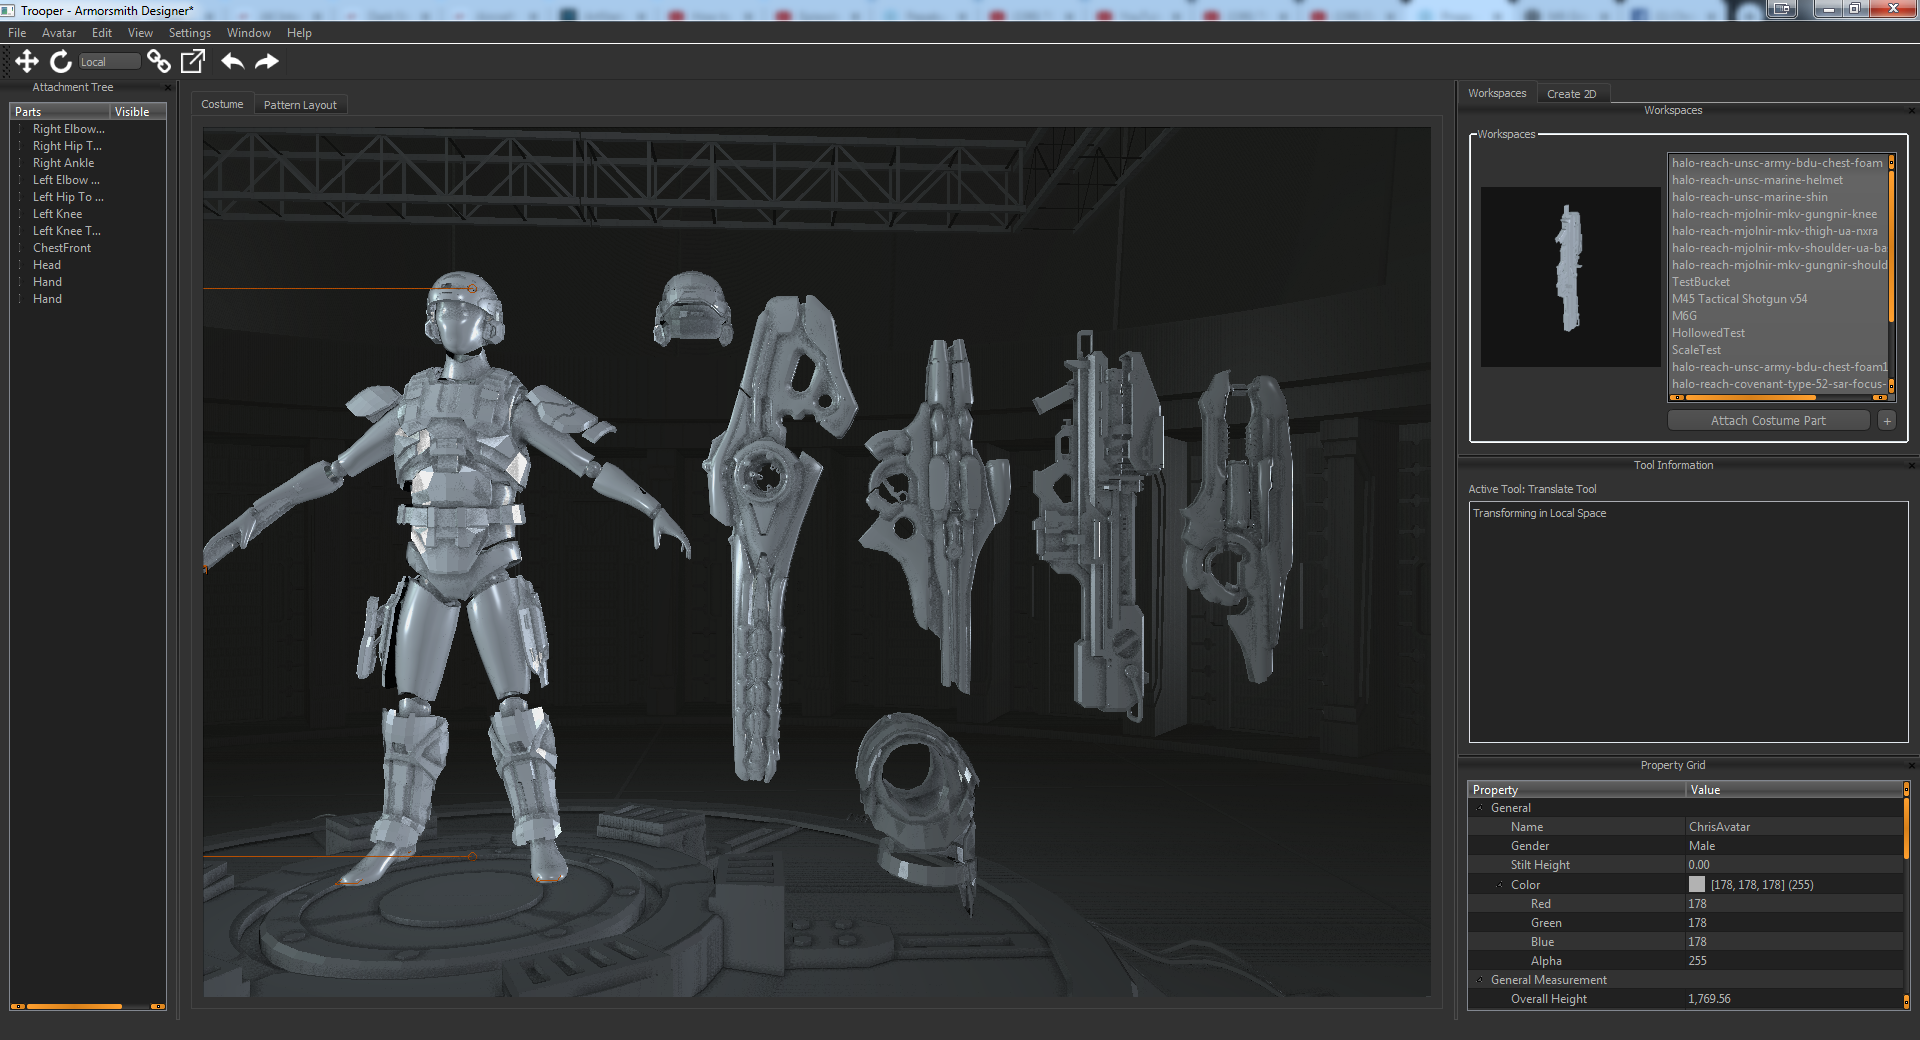Select the Workspaces tab
The width and height of the screenshot is (1920, 1040).
point(1497,93)
